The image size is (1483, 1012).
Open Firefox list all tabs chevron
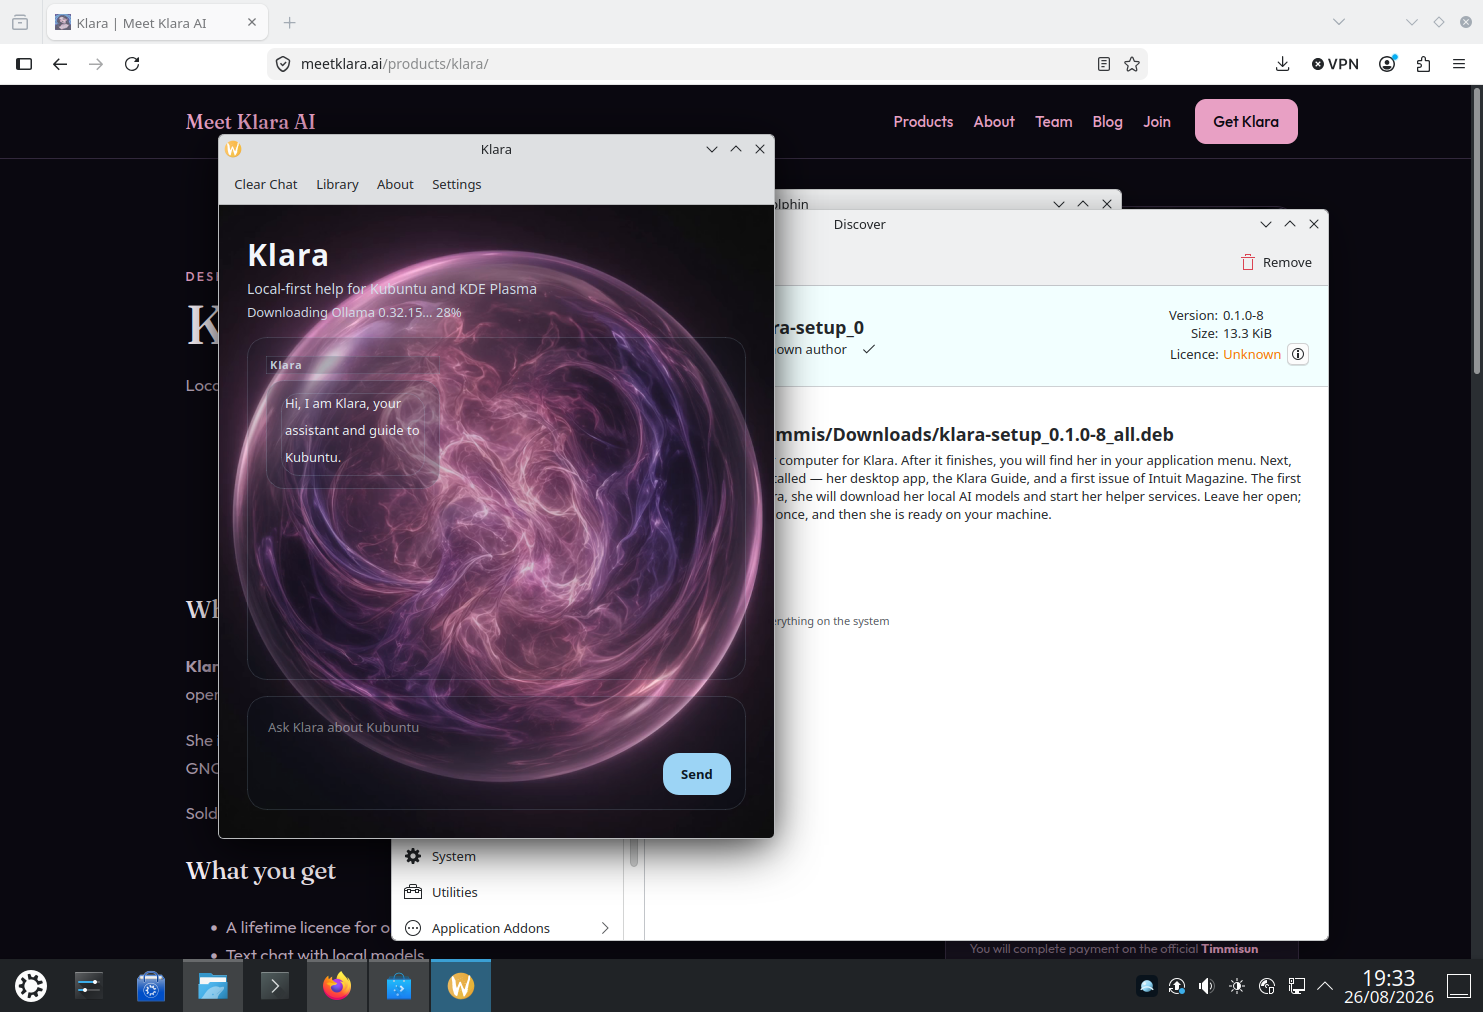(1339, 22)
